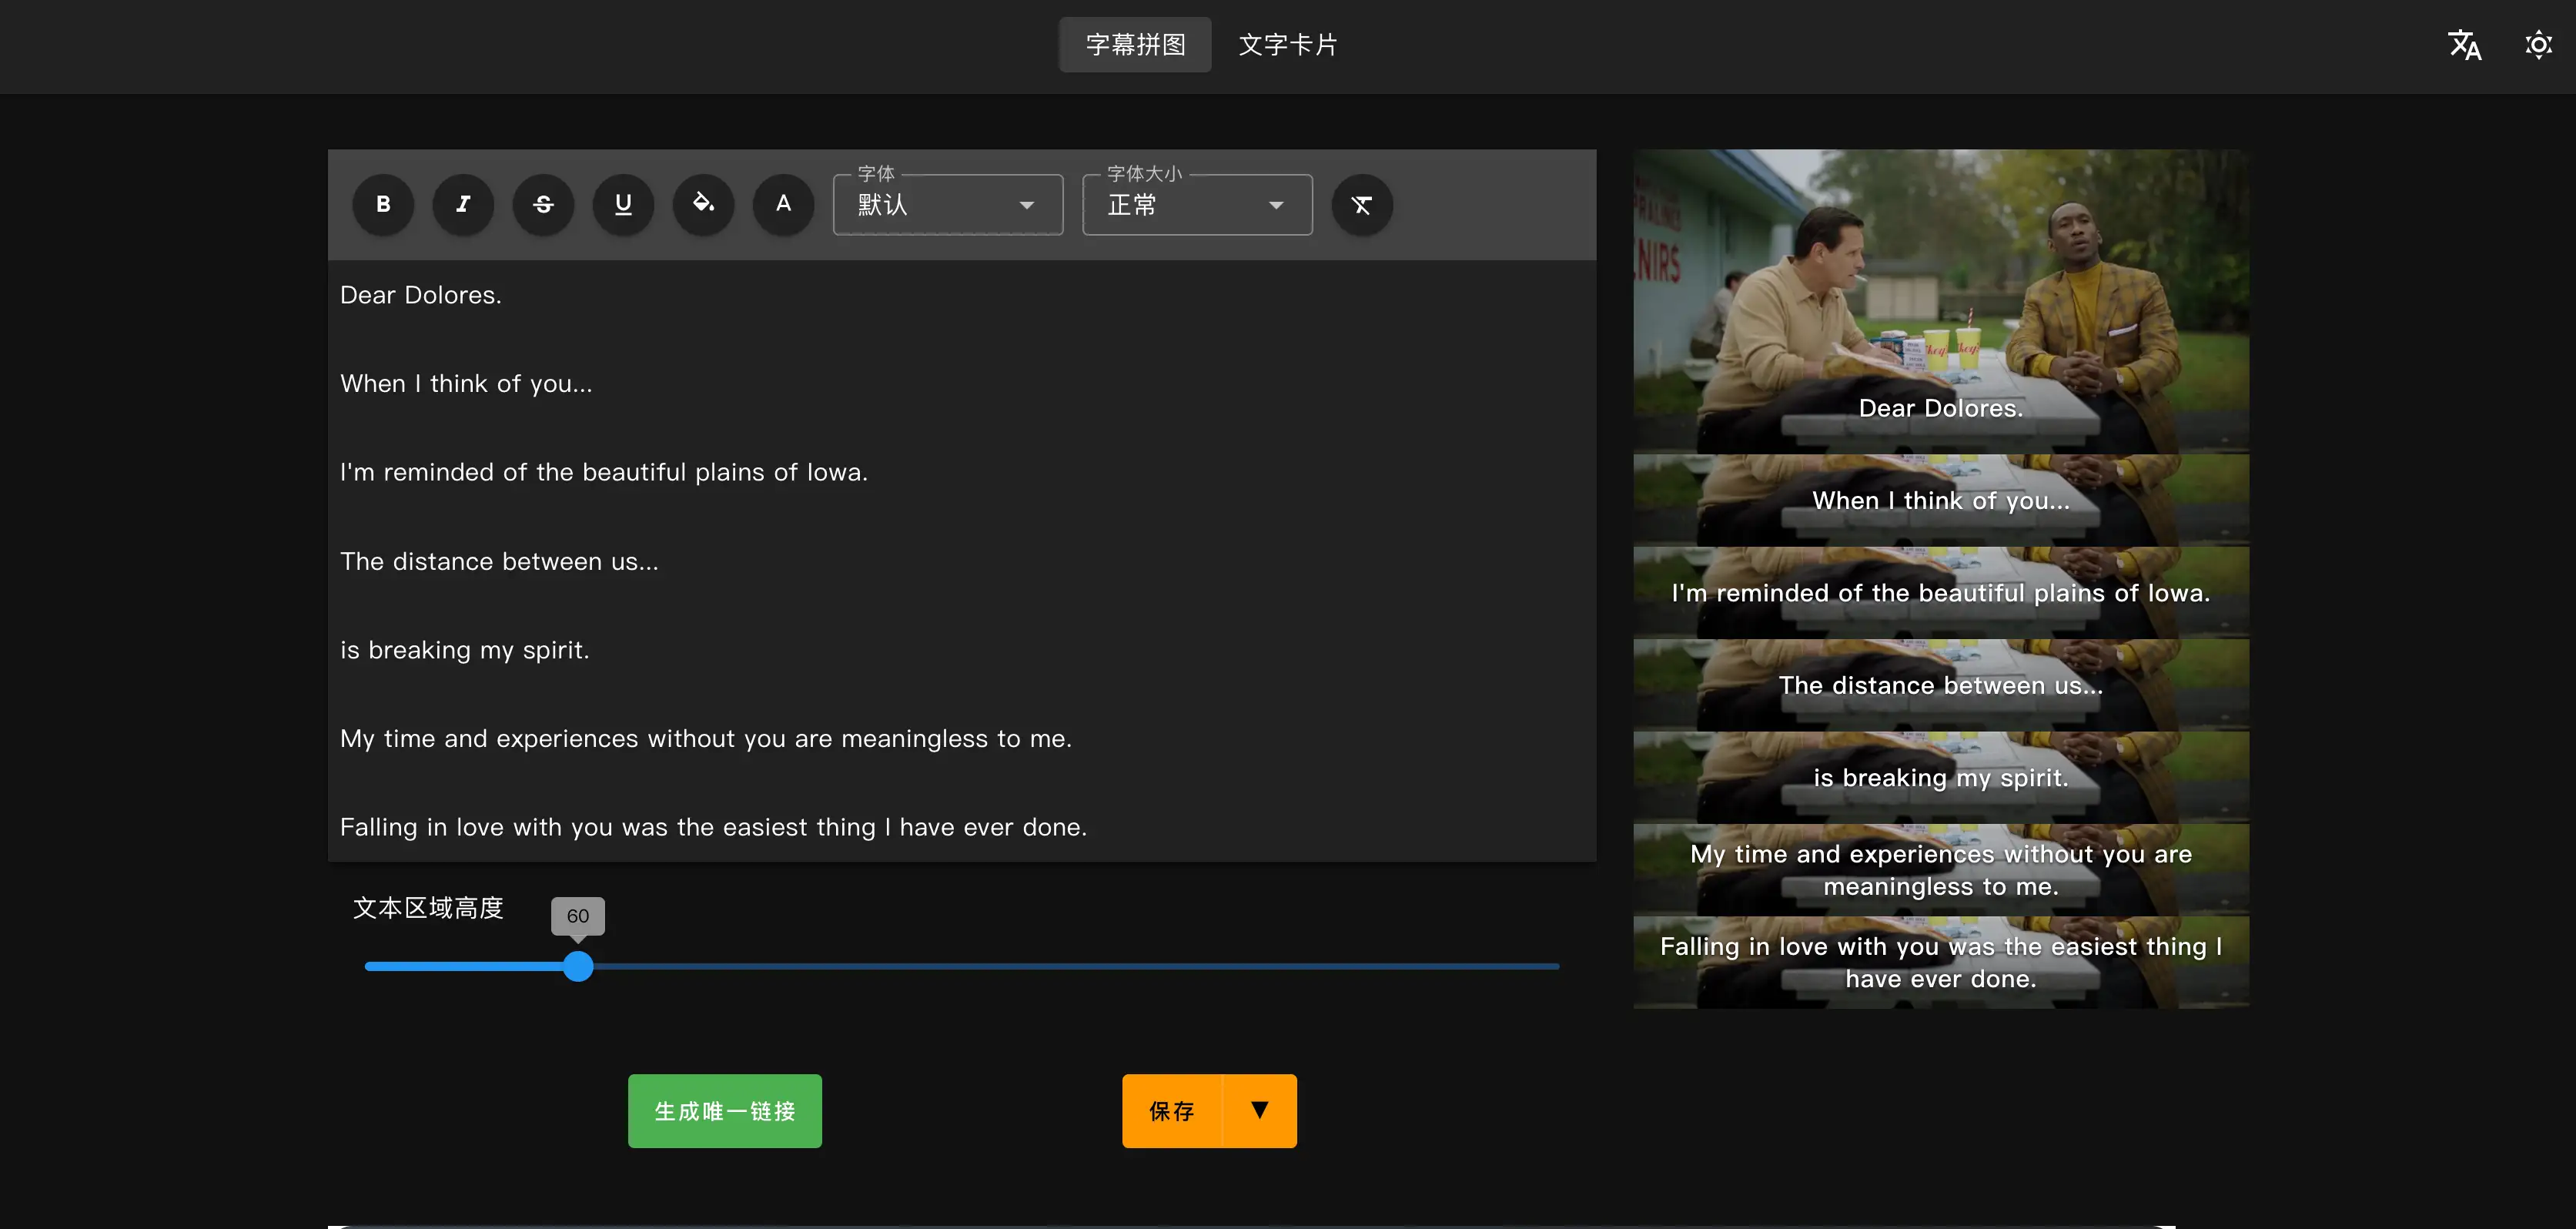
Task: Toggle underline formatting
Action: (623, 205)
